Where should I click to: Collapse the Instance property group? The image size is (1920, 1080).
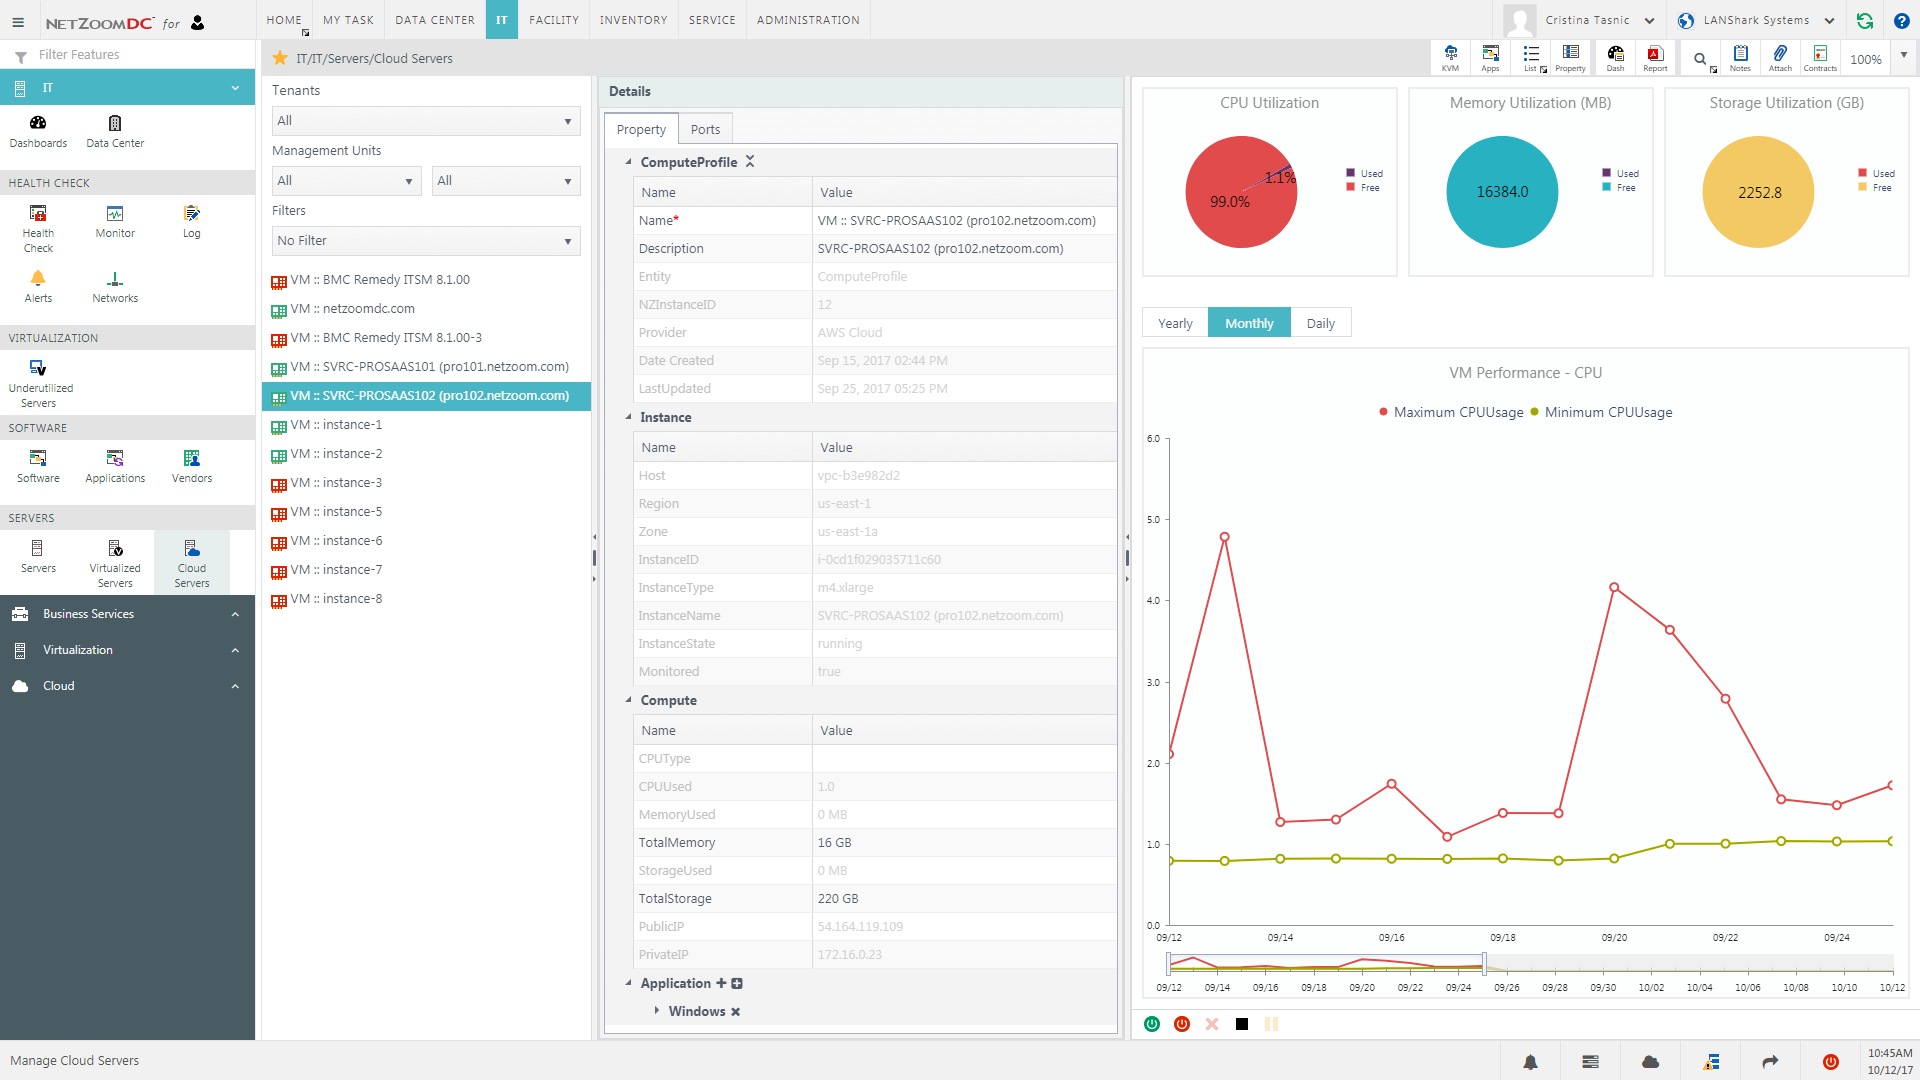[x=629, y=417]
